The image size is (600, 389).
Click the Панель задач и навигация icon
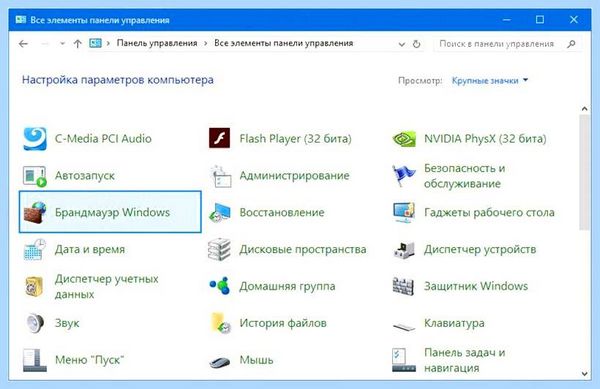[x=404, y=360]
